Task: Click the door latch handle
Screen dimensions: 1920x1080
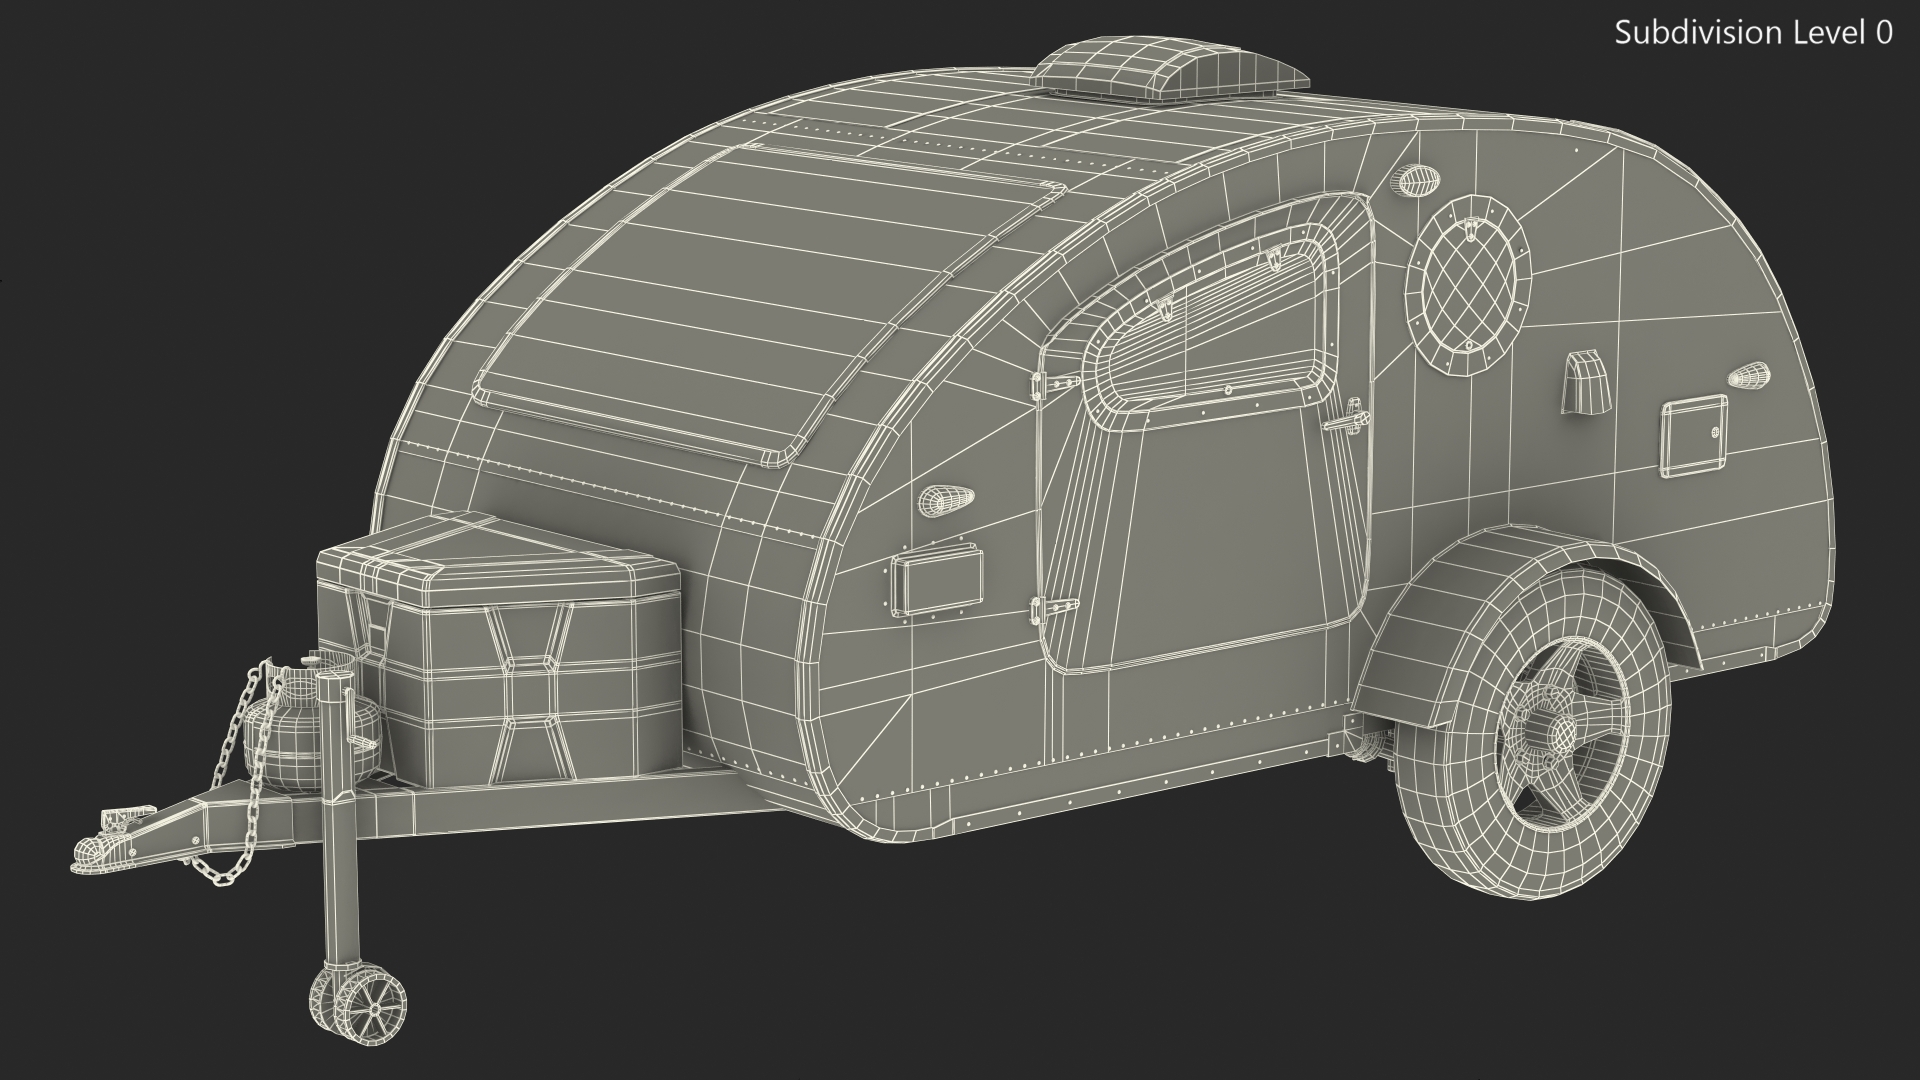Action: pyautogui.click(x=1349, y=418)
